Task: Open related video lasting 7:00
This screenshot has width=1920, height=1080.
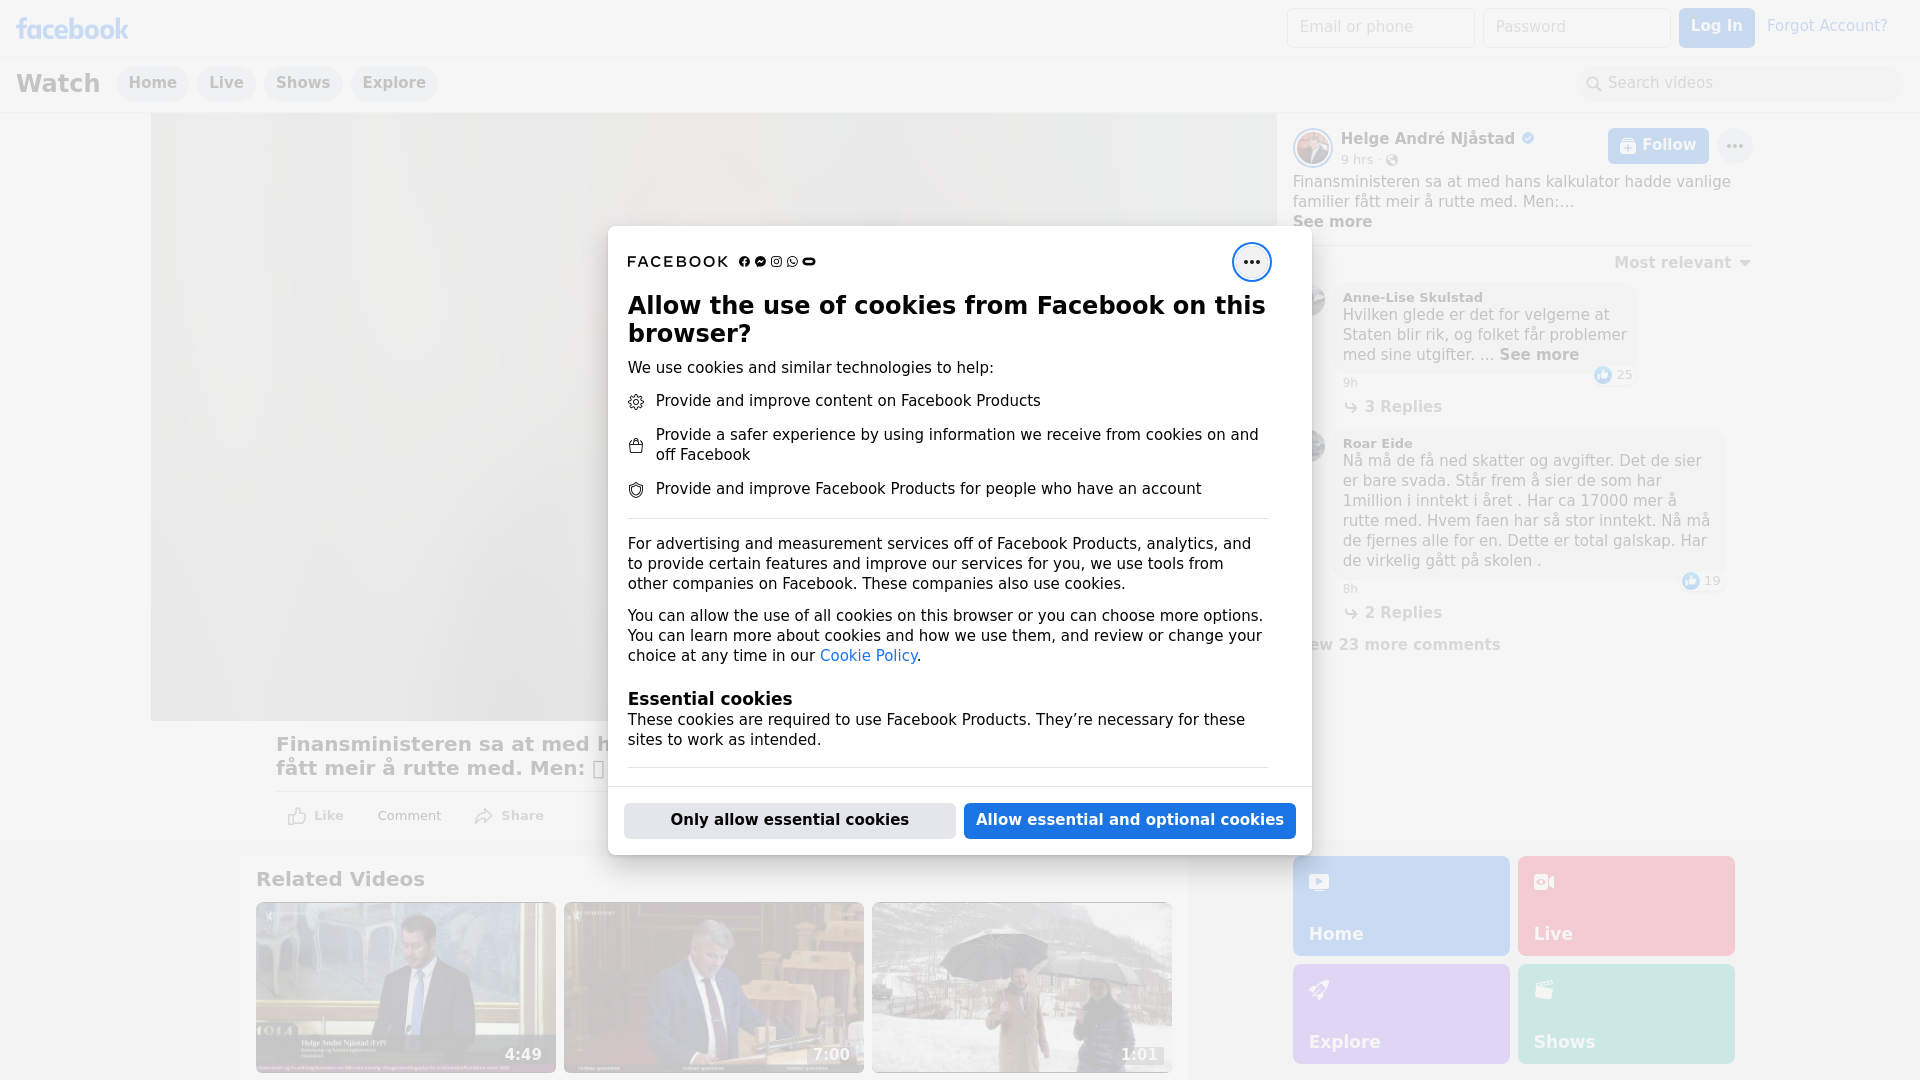Action: click(714, 988)
